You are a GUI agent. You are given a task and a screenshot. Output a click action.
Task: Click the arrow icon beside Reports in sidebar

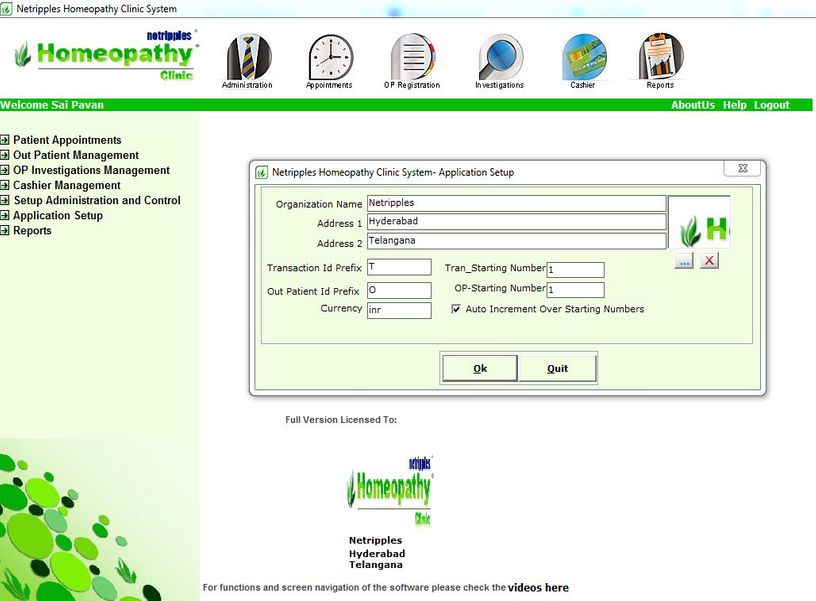[5, 231]
